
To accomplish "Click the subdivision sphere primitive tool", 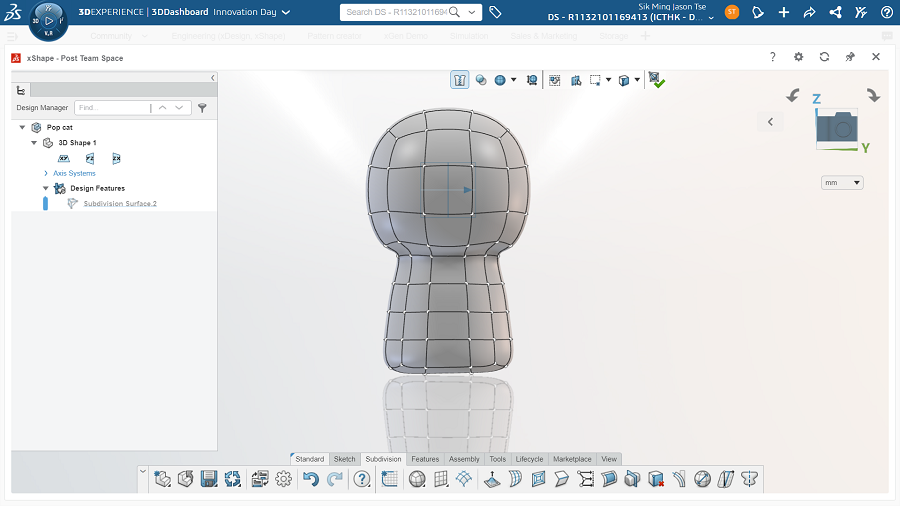I will pos(417,479).
